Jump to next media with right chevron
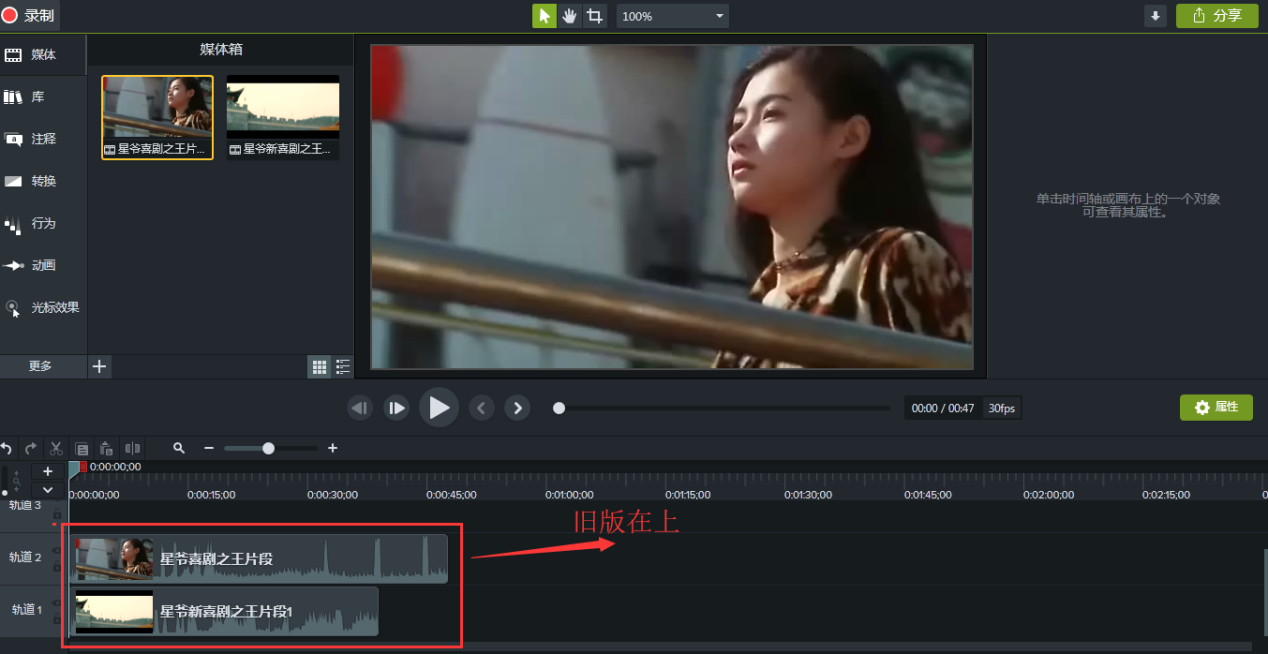1268x654 pixels. coord(517,408)
